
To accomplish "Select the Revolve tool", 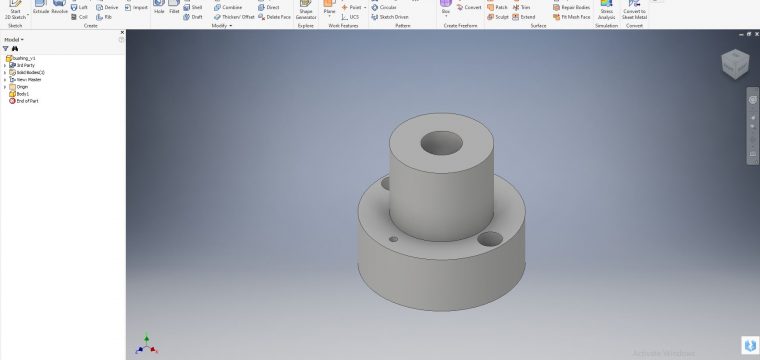I will coord(59,7).
